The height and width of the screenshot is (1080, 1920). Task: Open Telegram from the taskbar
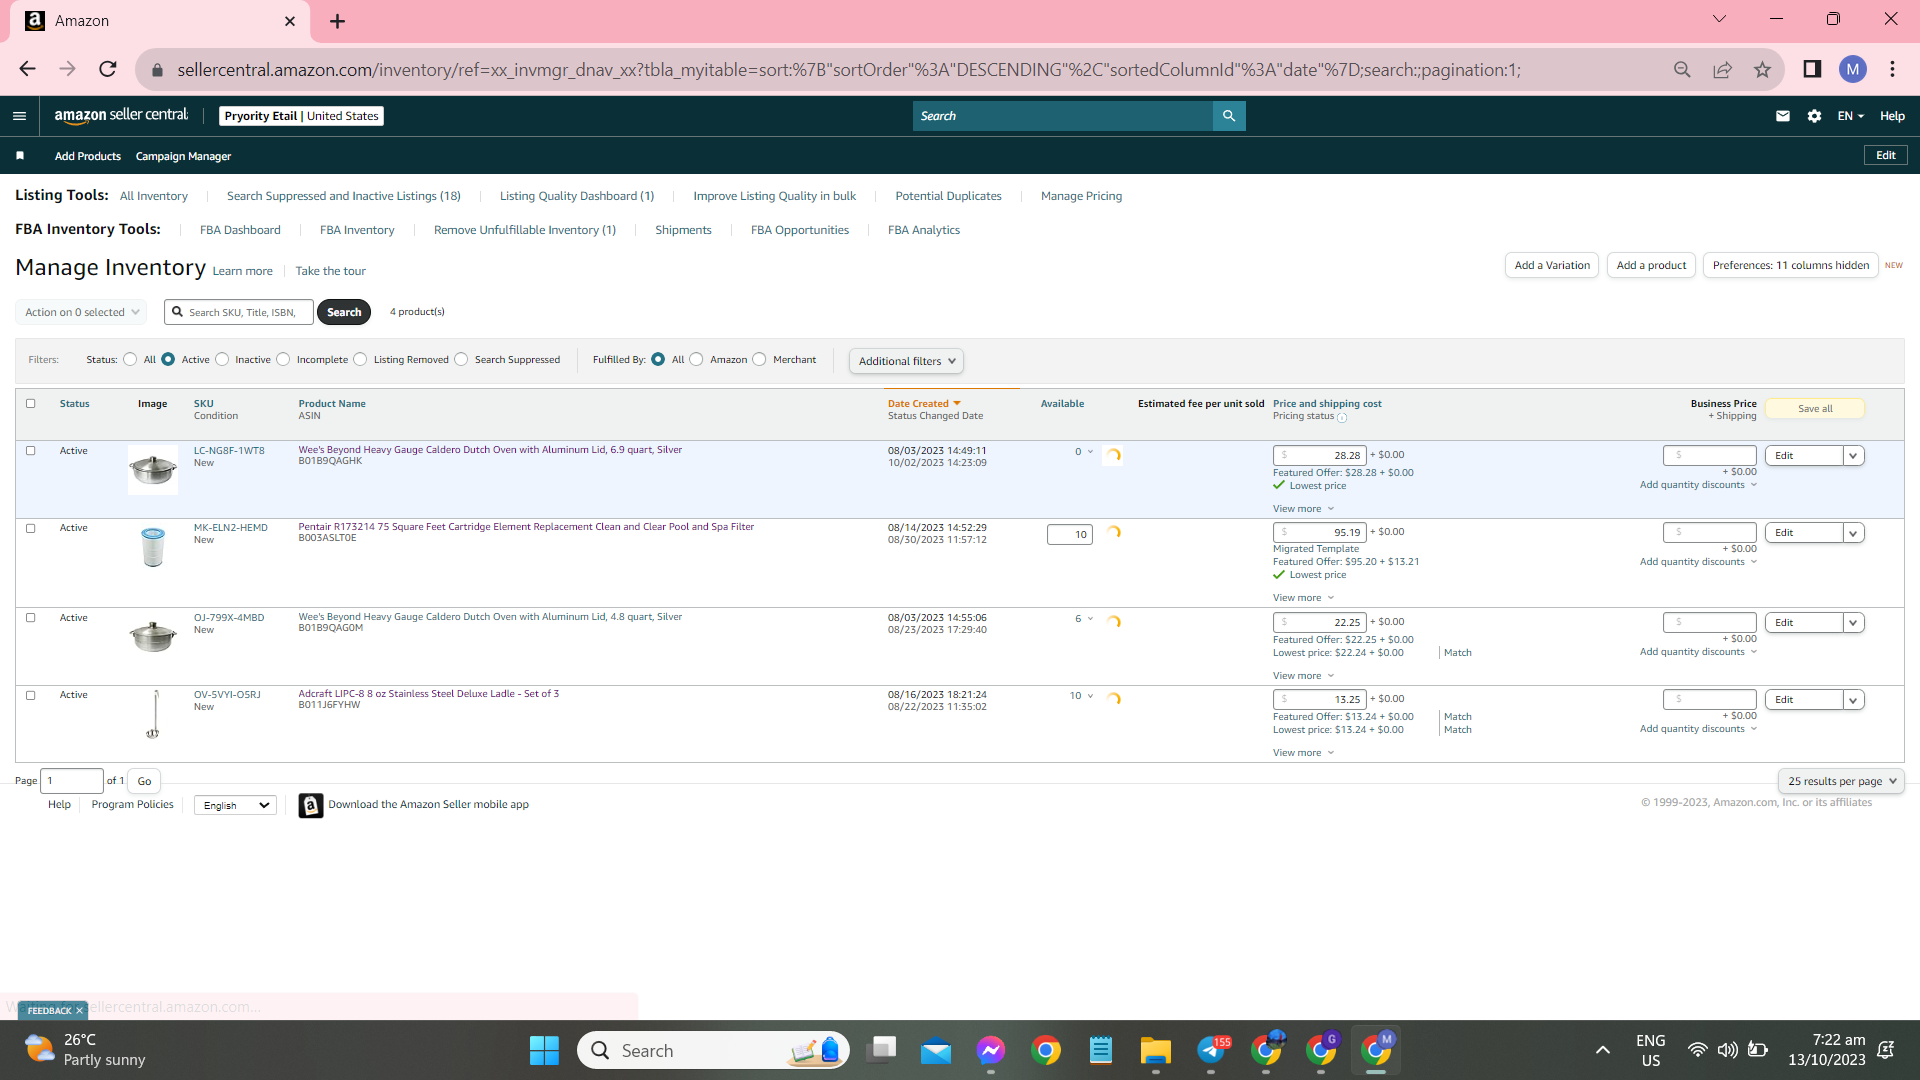click(1211, 1050)
